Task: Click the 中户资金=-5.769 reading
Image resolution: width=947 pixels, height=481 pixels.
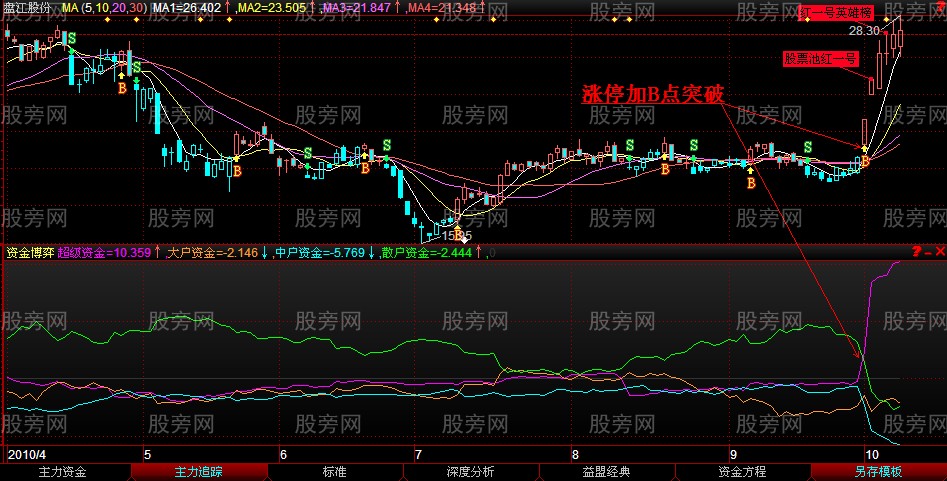Action: point(320,252)
